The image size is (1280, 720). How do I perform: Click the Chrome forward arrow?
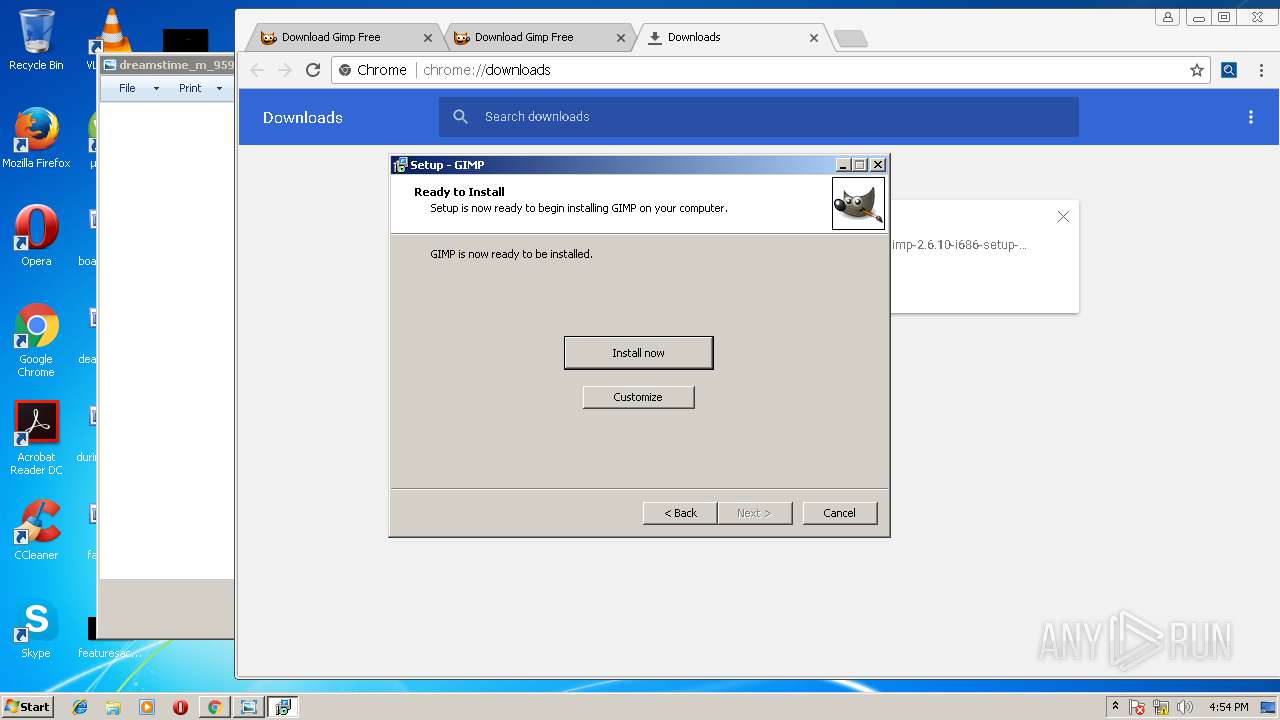click(285, 70)
